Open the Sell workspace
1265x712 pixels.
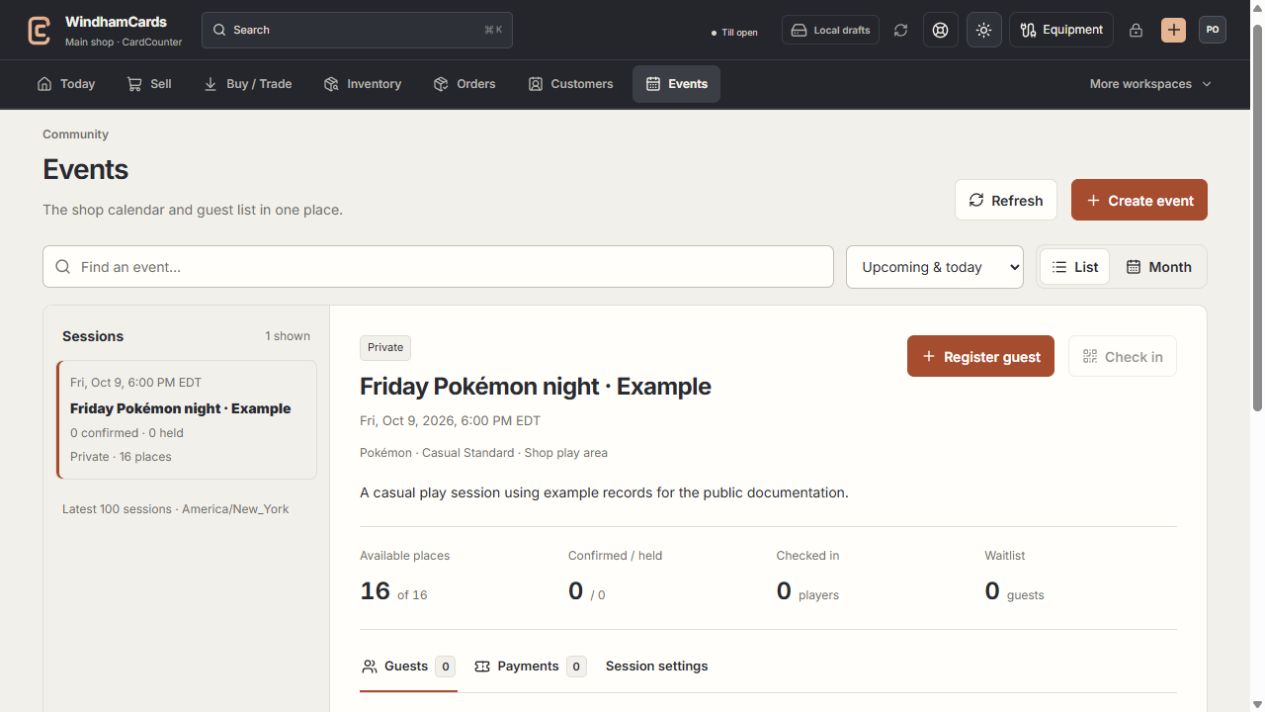pyautogui.click(x=149, y=84)
